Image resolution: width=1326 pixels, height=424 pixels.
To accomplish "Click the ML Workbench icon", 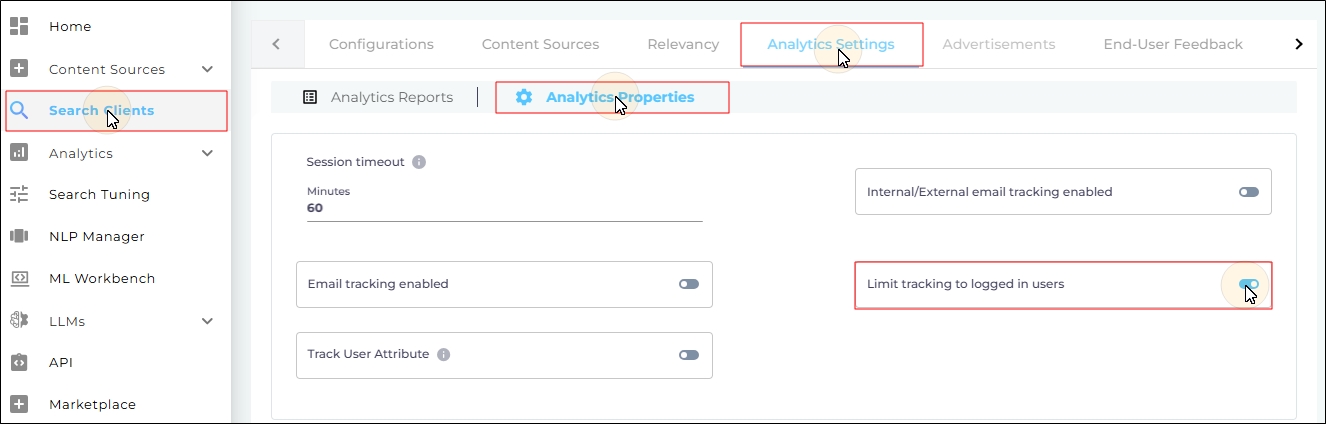I will click(x=19, y=278).
